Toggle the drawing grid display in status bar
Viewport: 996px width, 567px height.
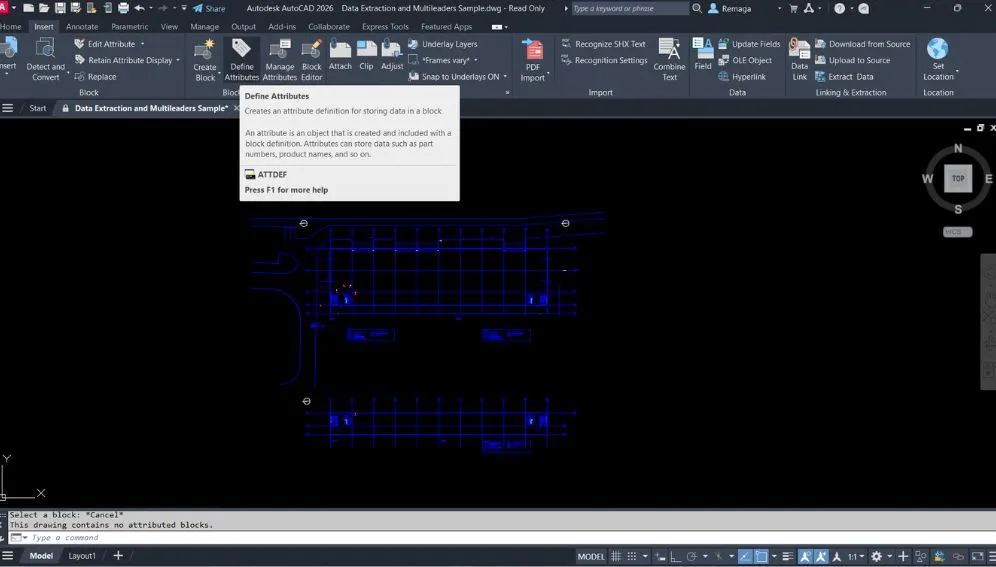(617, 556)
